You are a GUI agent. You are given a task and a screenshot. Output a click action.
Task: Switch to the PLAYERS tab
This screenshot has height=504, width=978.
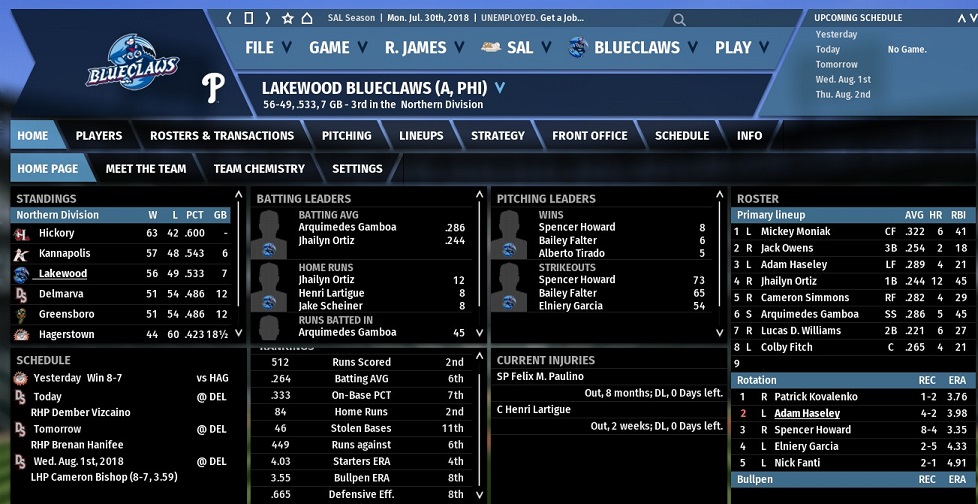(99, 135)
